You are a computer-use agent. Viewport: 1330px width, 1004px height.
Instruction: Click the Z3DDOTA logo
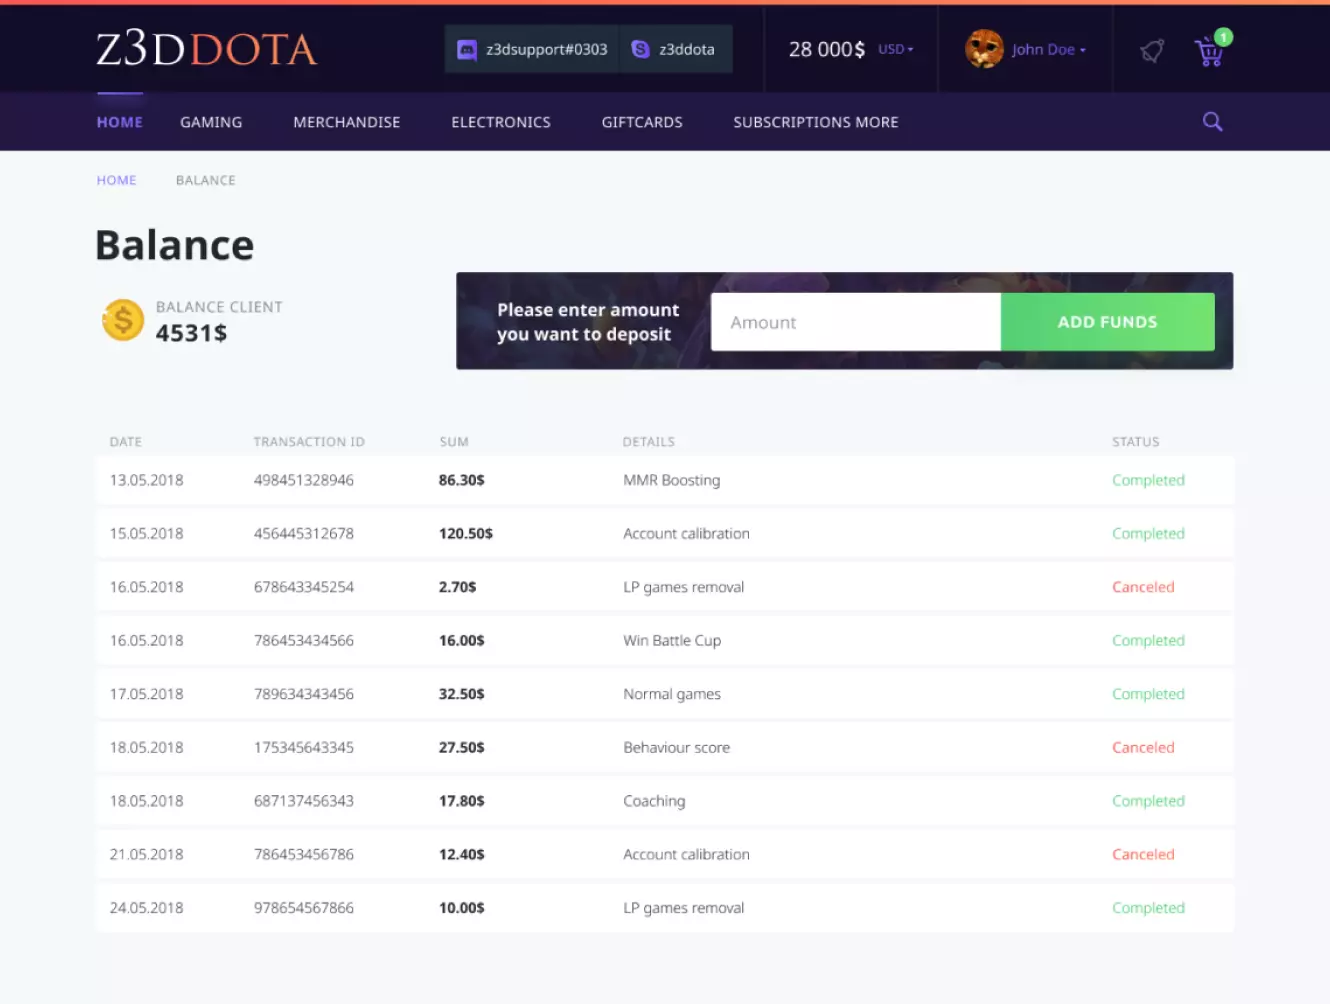click(x=207, y=49)
